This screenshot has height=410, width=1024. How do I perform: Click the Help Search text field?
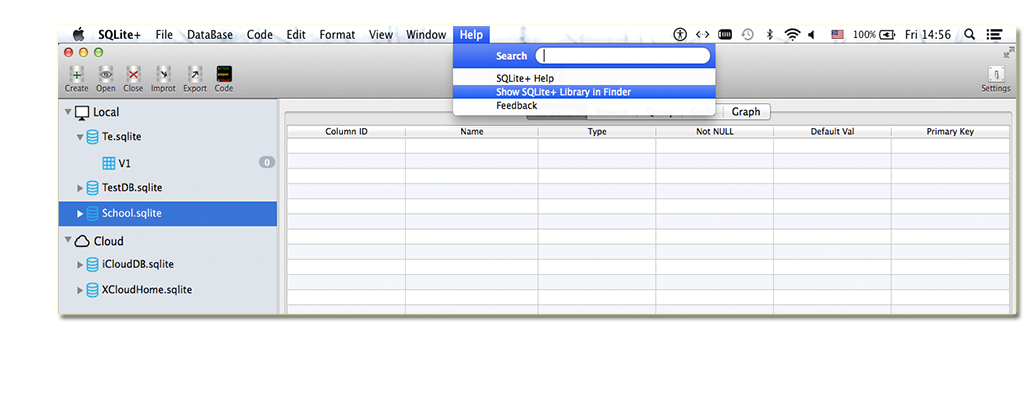(x=622, y=55)
